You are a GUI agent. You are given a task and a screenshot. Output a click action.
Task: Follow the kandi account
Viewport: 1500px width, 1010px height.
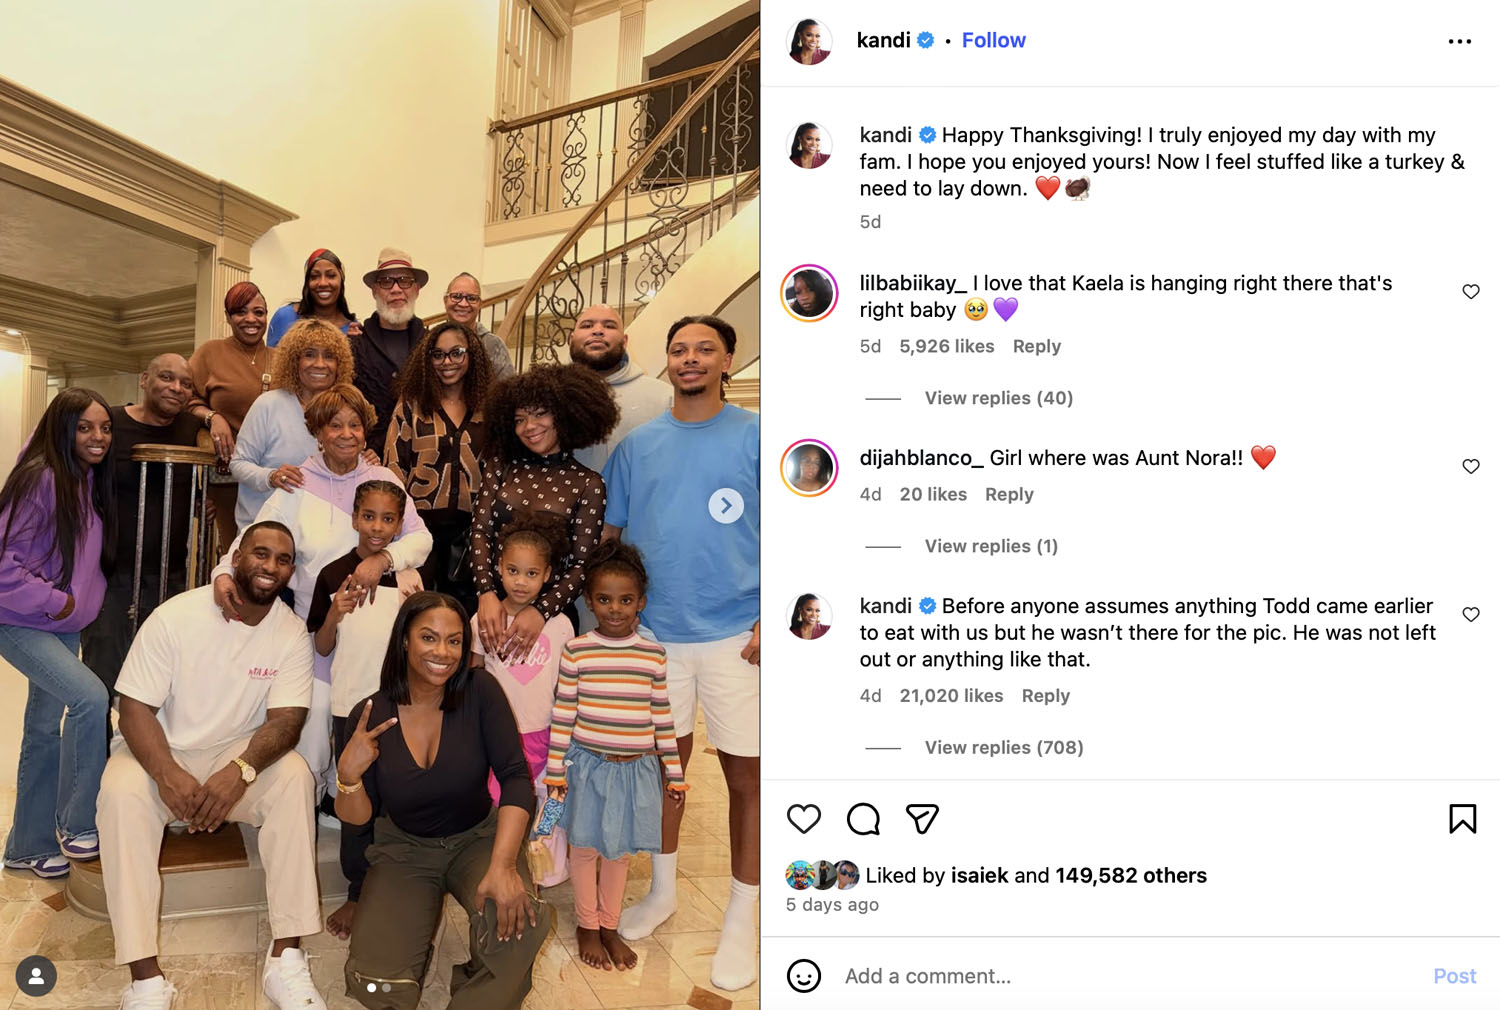coord(993,40)
